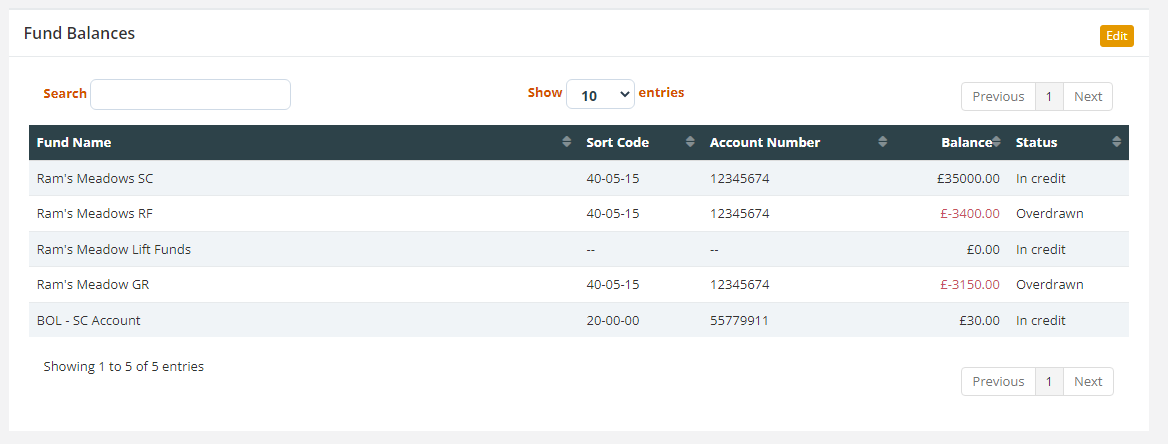Click Previous in top pagination
This screenshot has width=1168, height=444.
tap(998, 96)
